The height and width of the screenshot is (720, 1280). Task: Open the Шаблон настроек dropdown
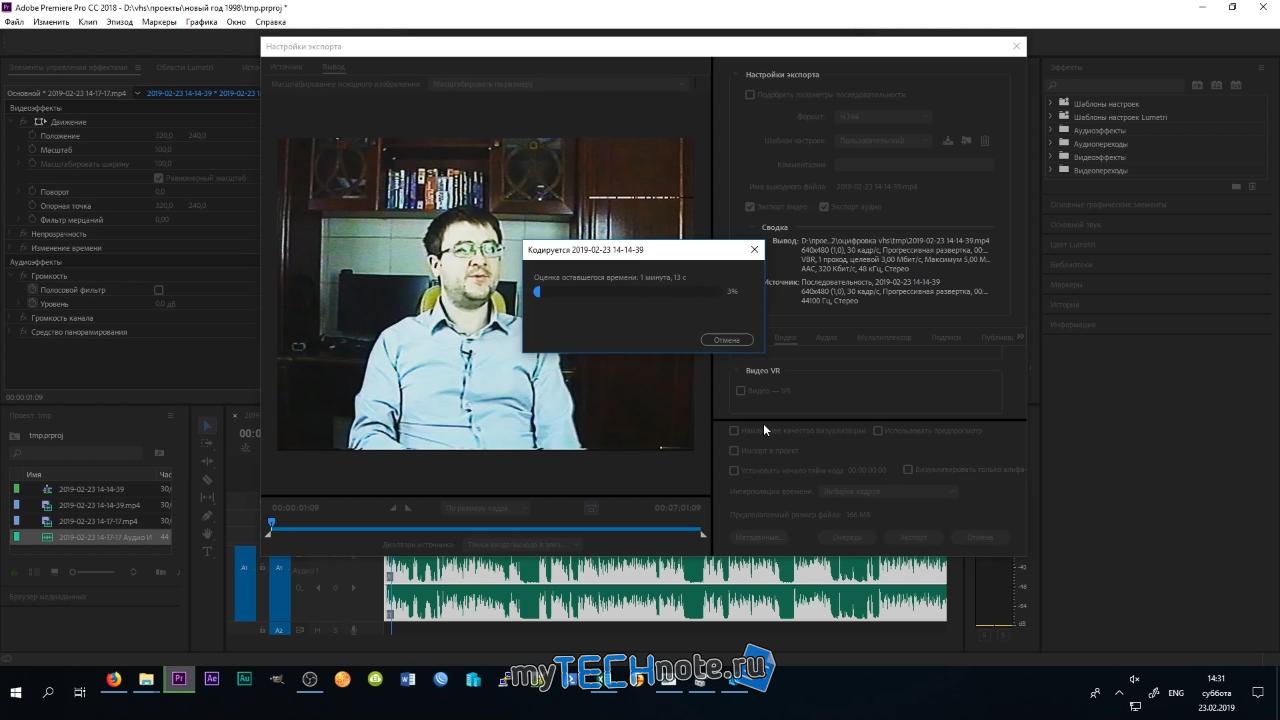coord(882,141)
